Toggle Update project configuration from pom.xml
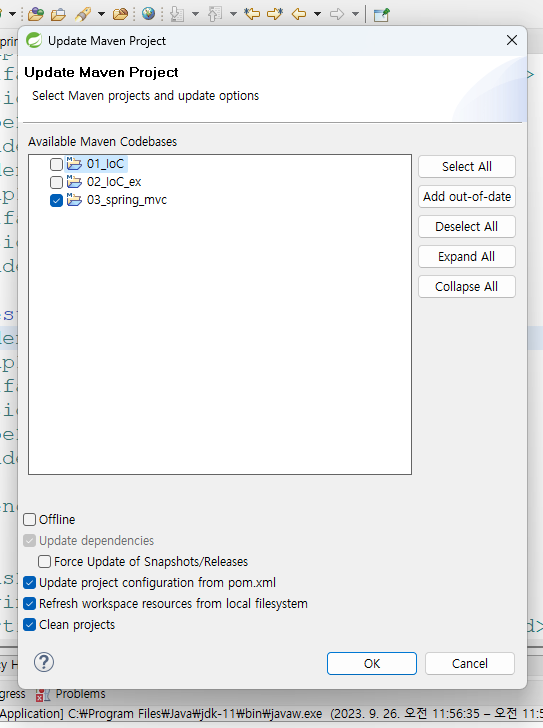Screen dimensions: 543x728 (30, 583)
